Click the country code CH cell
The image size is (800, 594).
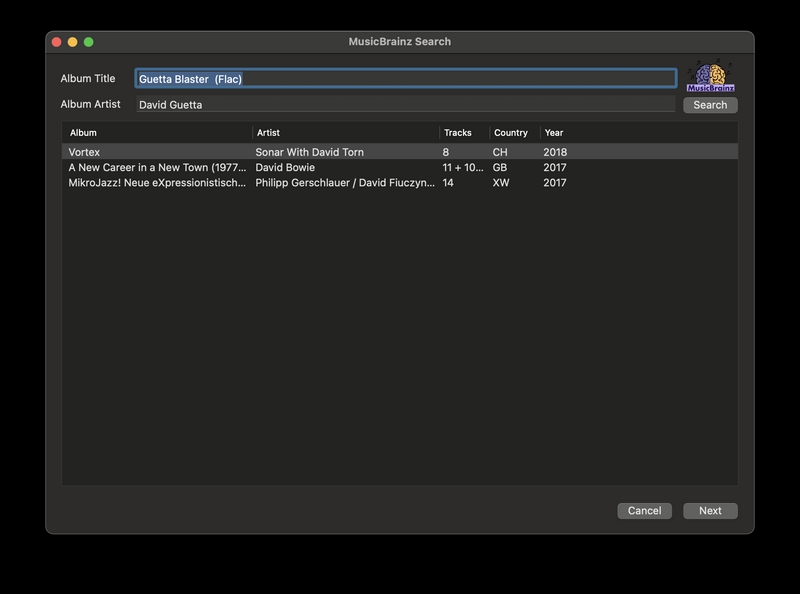point(500,152)
